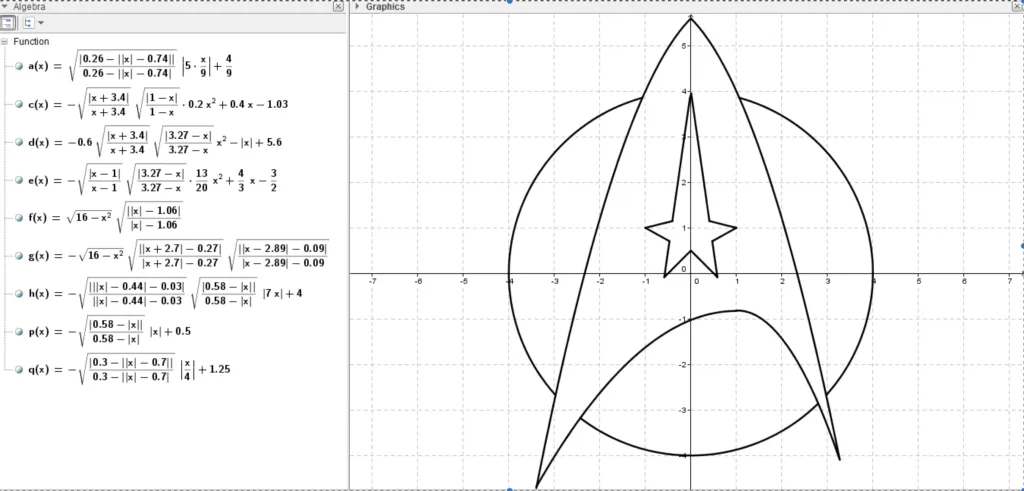The image size is (1024, 491).
Task: Toggle visibility circle for function e(x)
Action: [x=19, y=180]
